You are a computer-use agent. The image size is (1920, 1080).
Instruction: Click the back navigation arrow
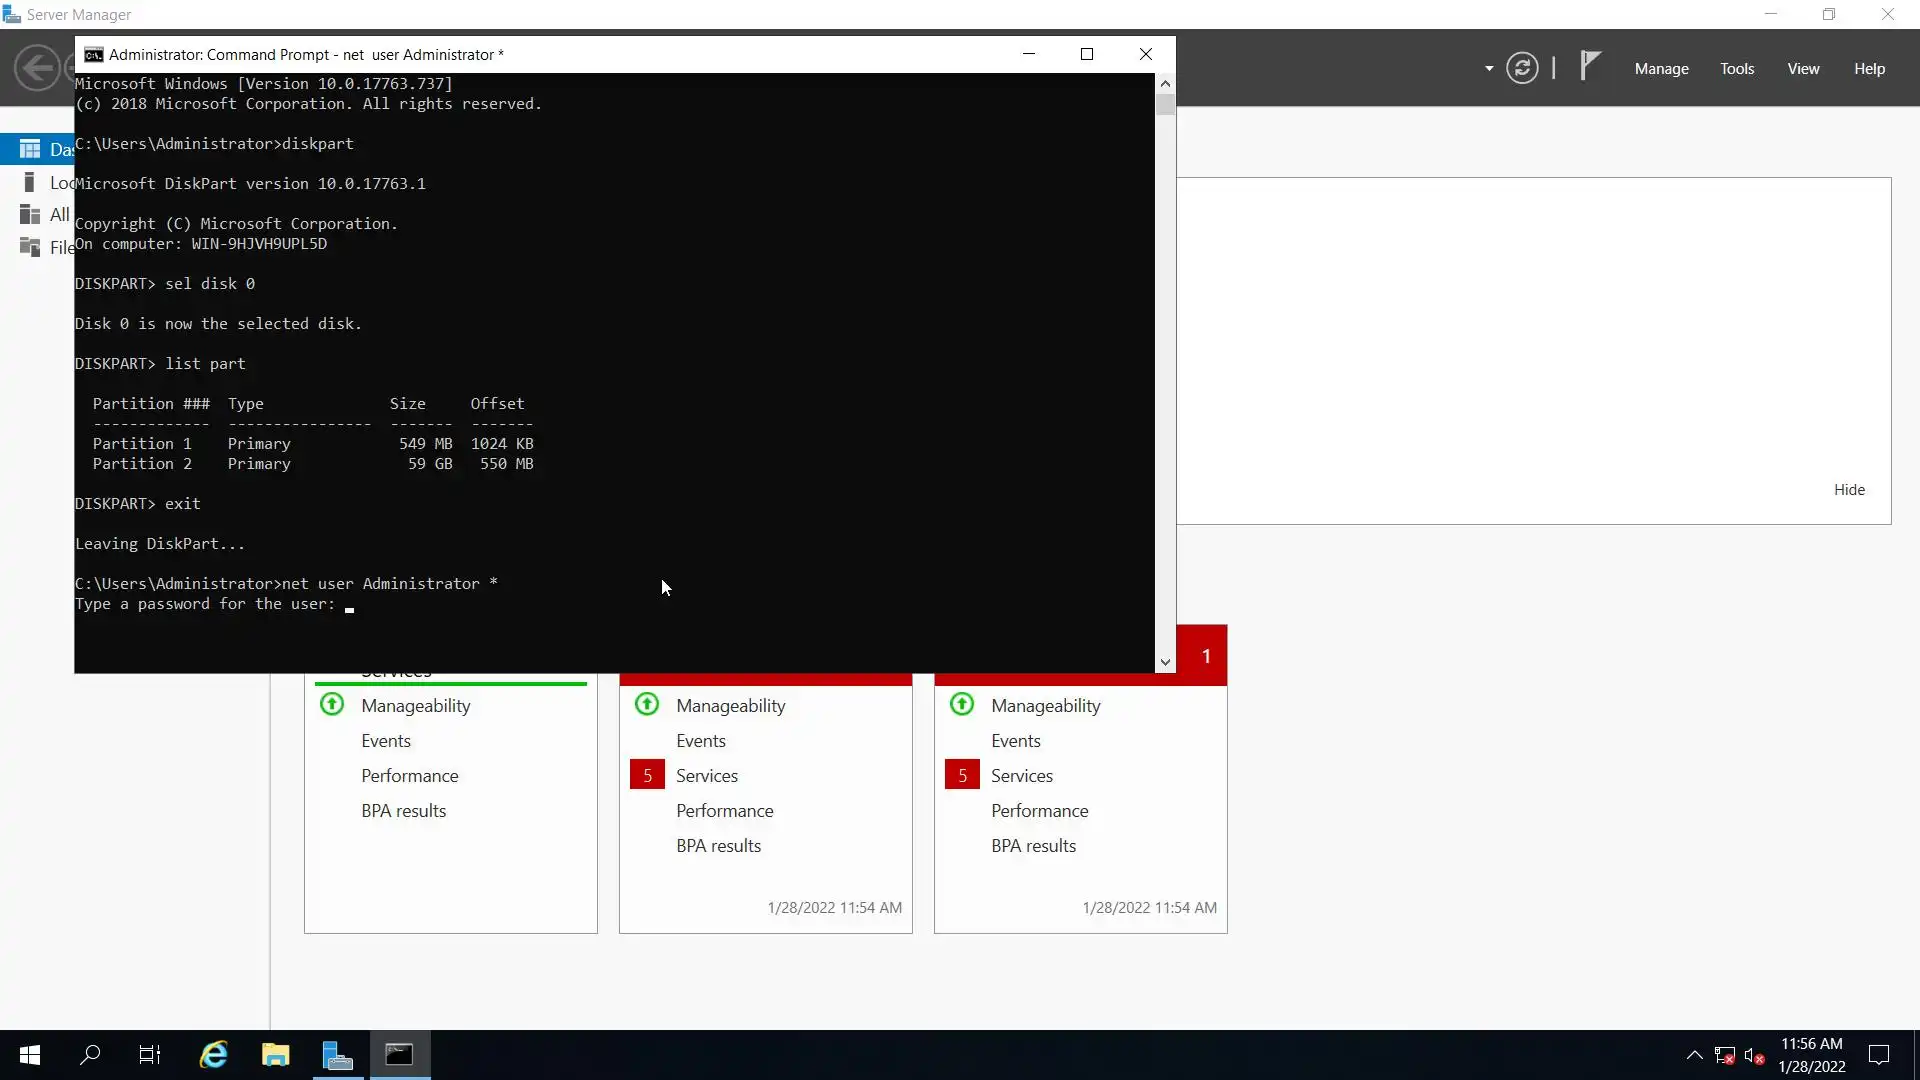tap(37, 68)
